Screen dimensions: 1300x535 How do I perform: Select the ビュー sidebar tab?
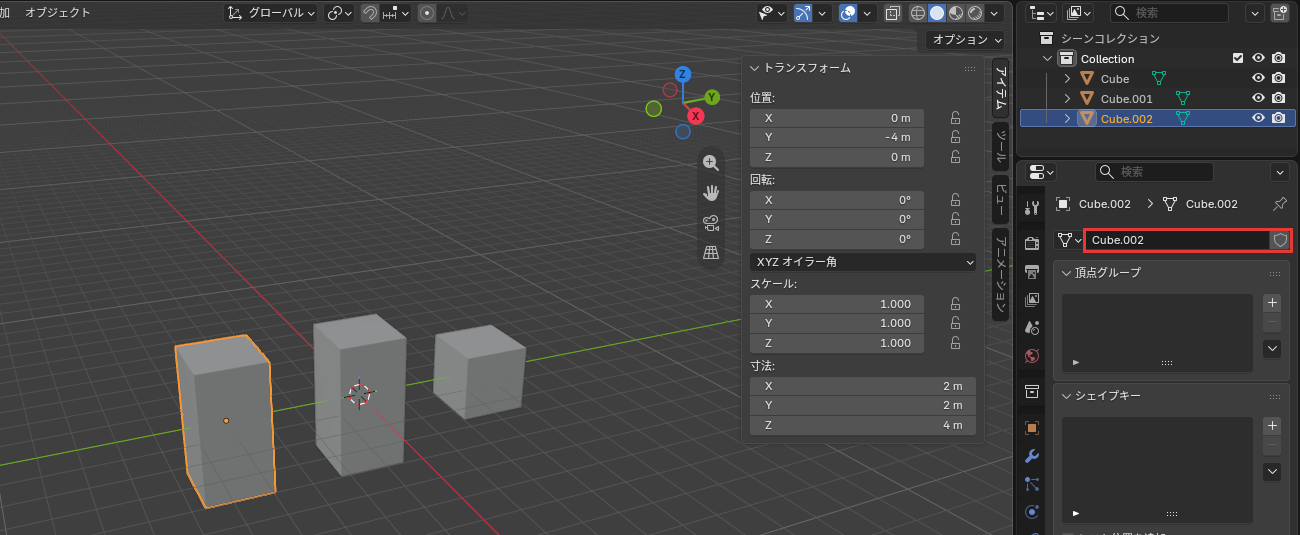(x=1000, y=197)
